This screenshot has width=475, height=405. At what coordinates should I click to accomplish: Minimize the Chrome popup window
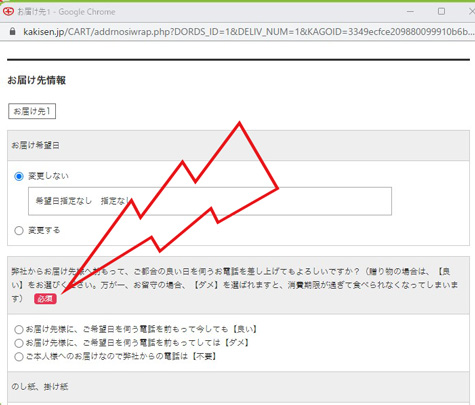[410, 12]
